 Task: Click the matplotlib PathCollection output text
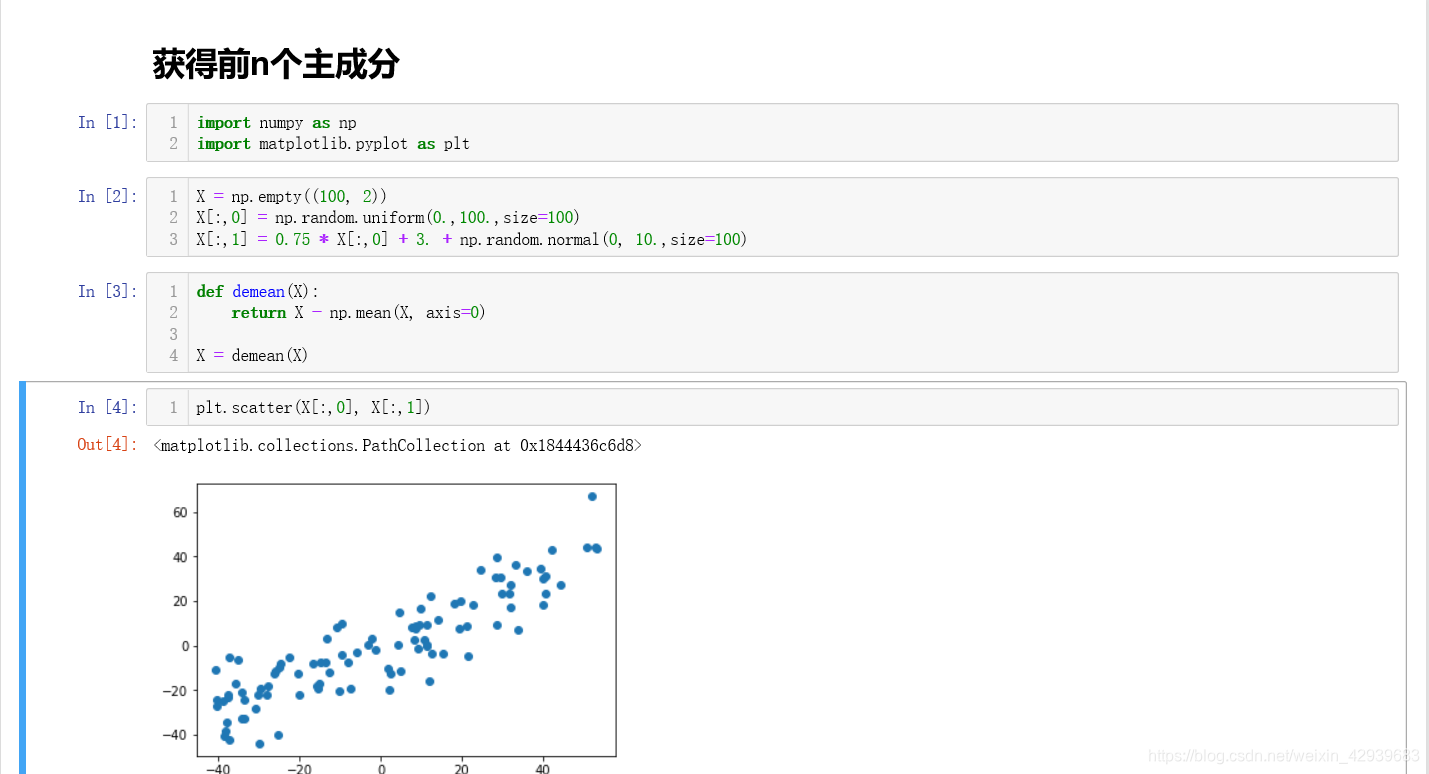(398, 445)
